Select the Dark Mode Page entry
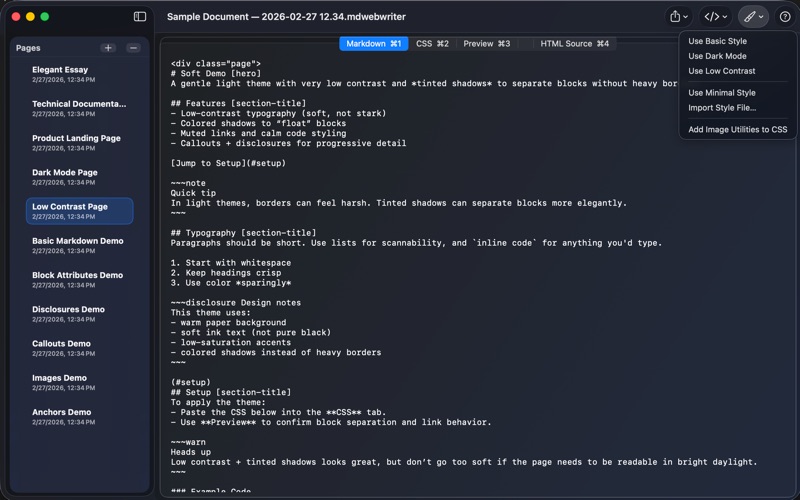This screenshot has width=800, height=500. tap(80, 177)
